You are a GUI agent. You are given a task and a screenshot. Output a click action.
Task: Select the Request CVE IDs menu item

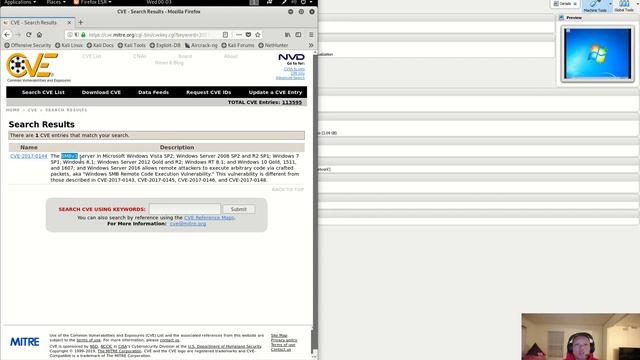209,92
